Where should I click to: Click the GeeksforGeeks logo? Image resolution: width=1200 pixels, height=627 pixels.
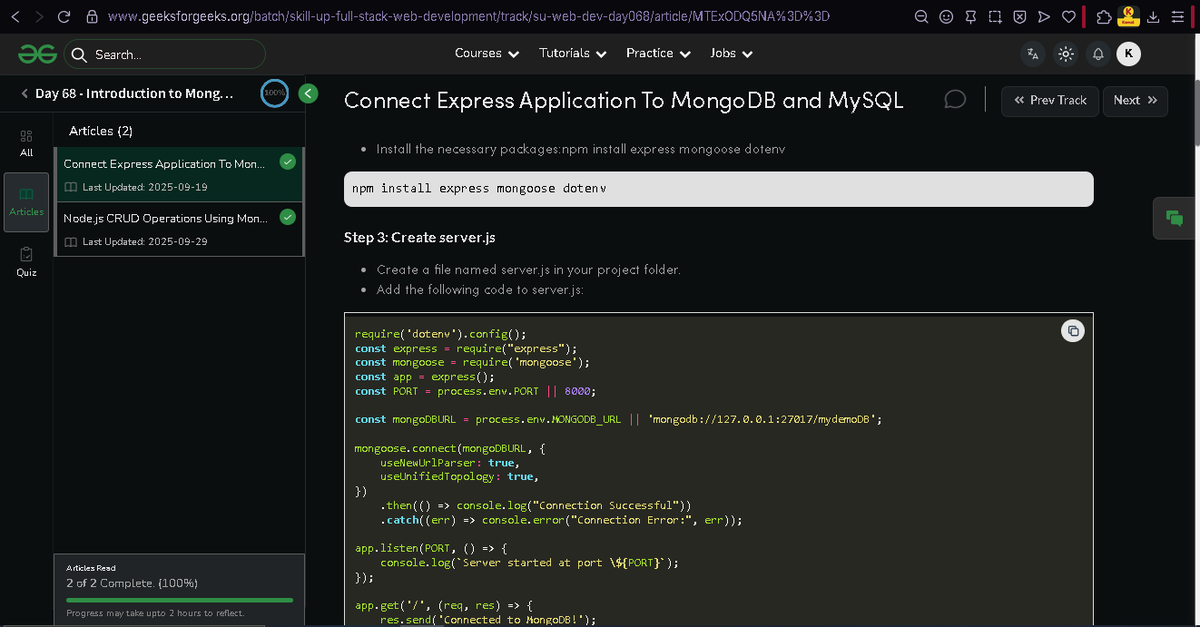pos(37,54)
